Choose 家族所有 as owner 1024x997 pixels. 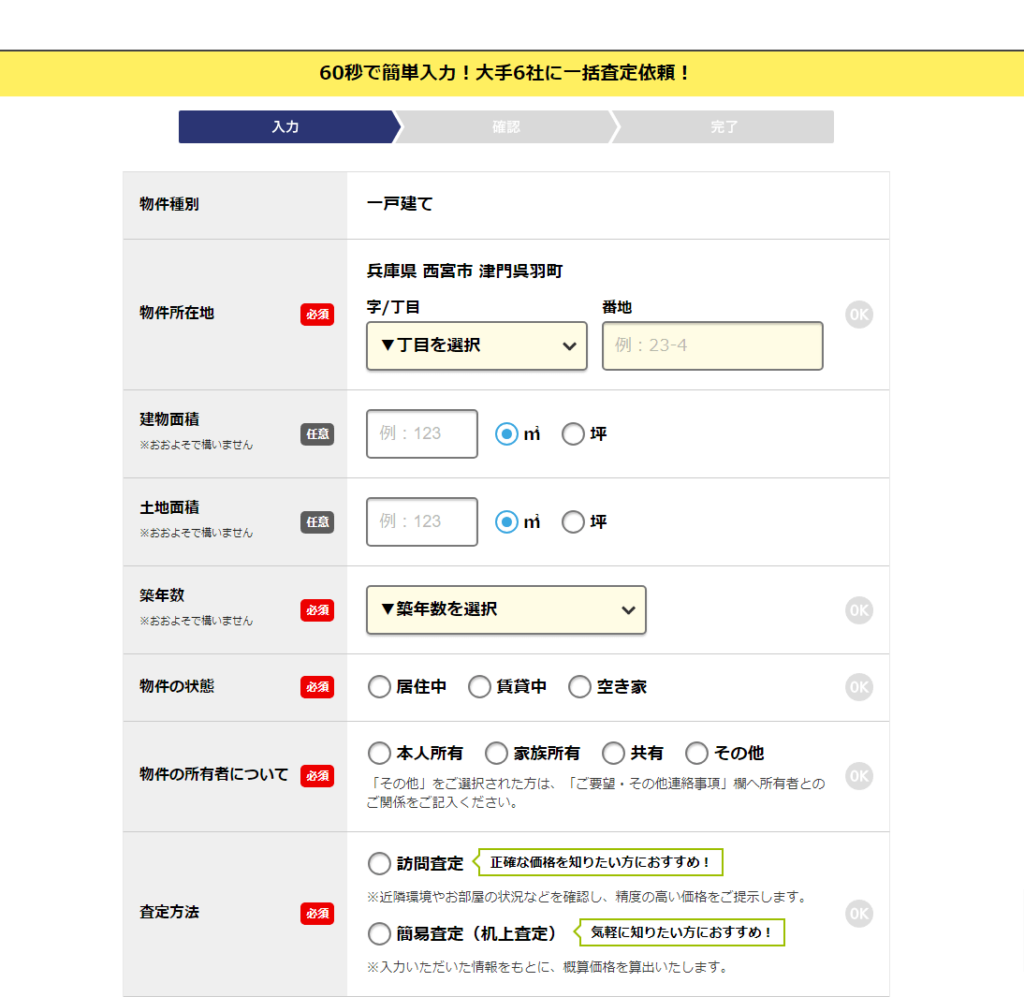coord(496,753)
